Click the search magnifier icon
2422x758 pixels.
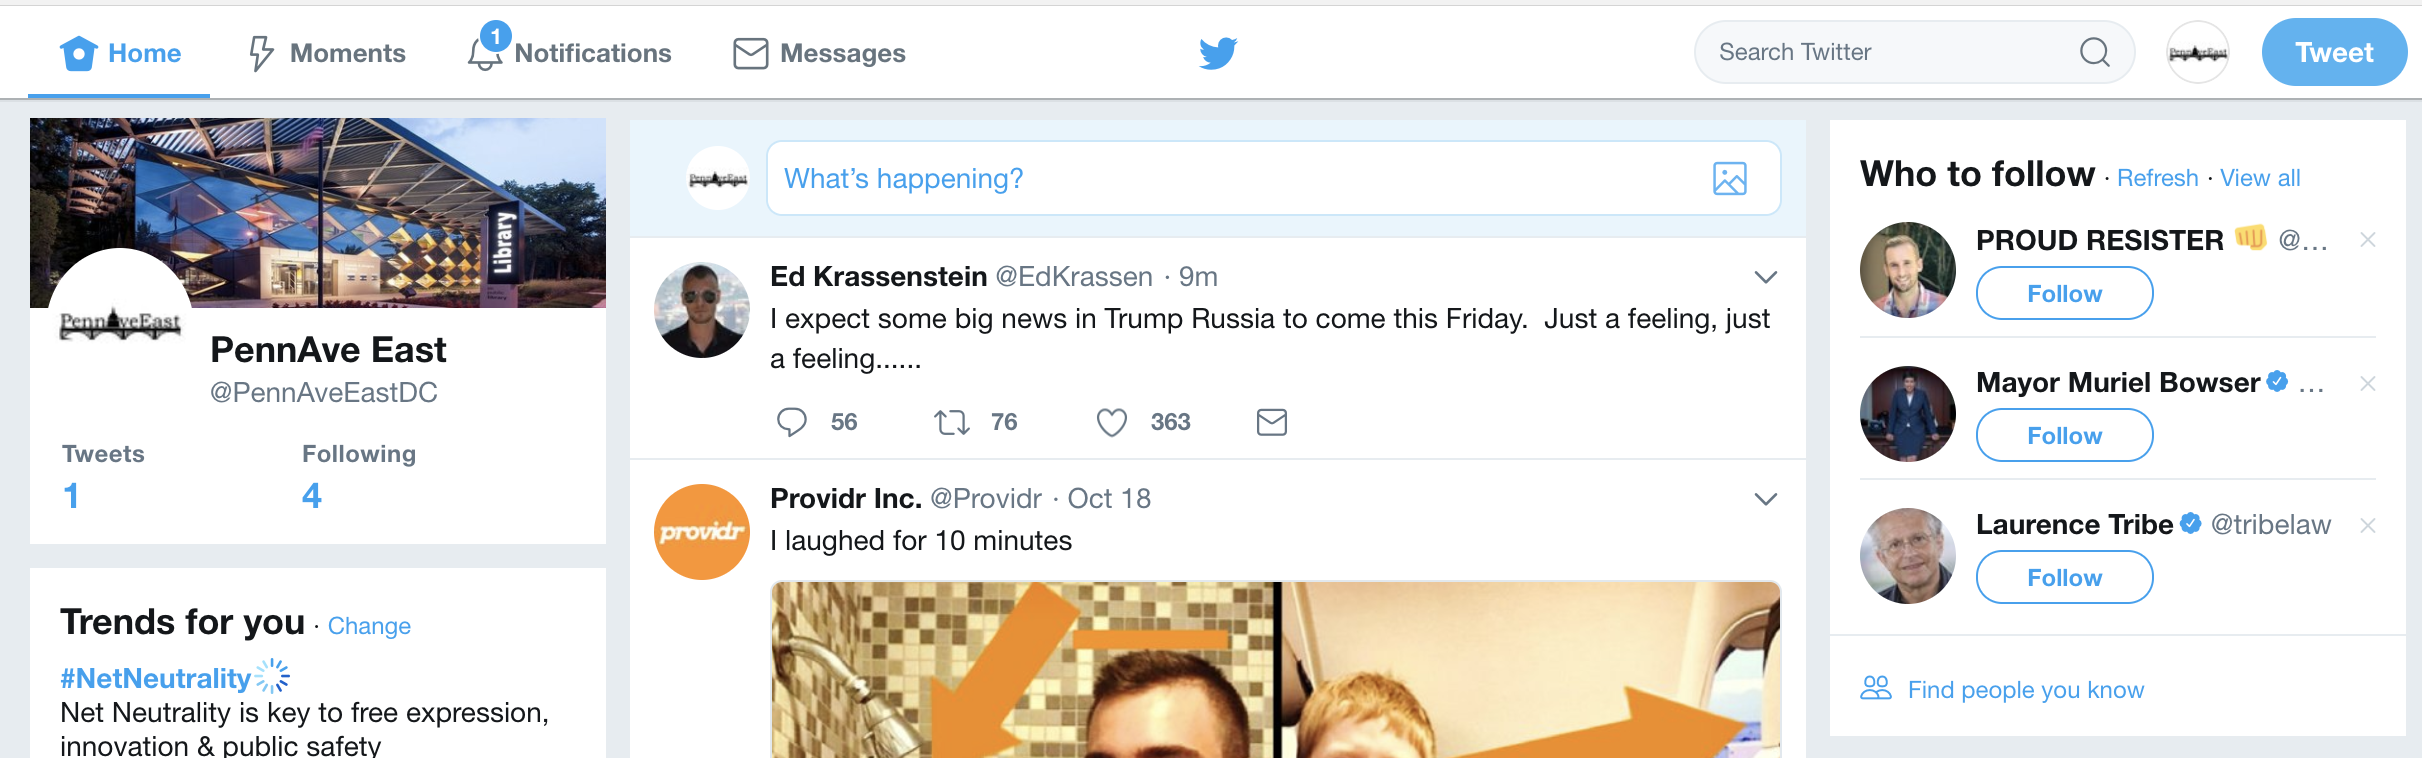point(2094,52)
